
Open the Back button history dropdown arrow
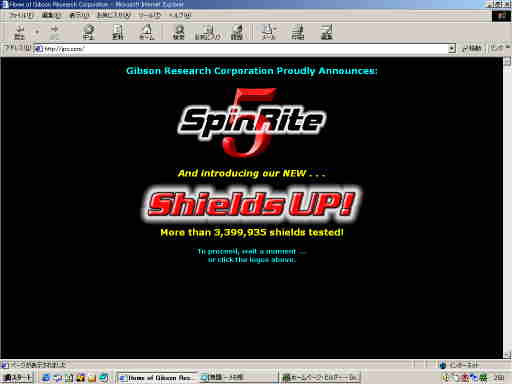(x=37, y=32)
